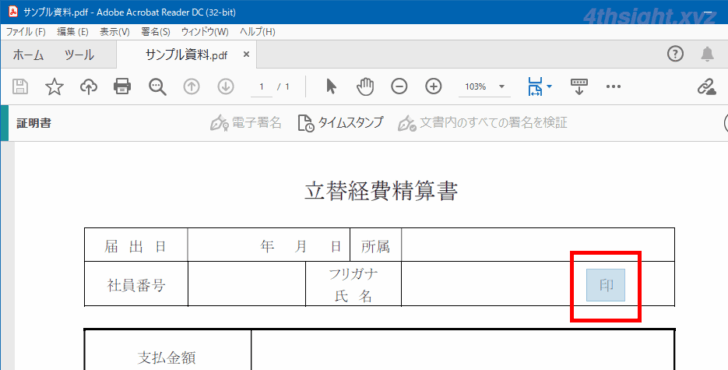Click 文書内のすべての署名を検証 button
Screen dimensions: 728x370
(483, 123)
